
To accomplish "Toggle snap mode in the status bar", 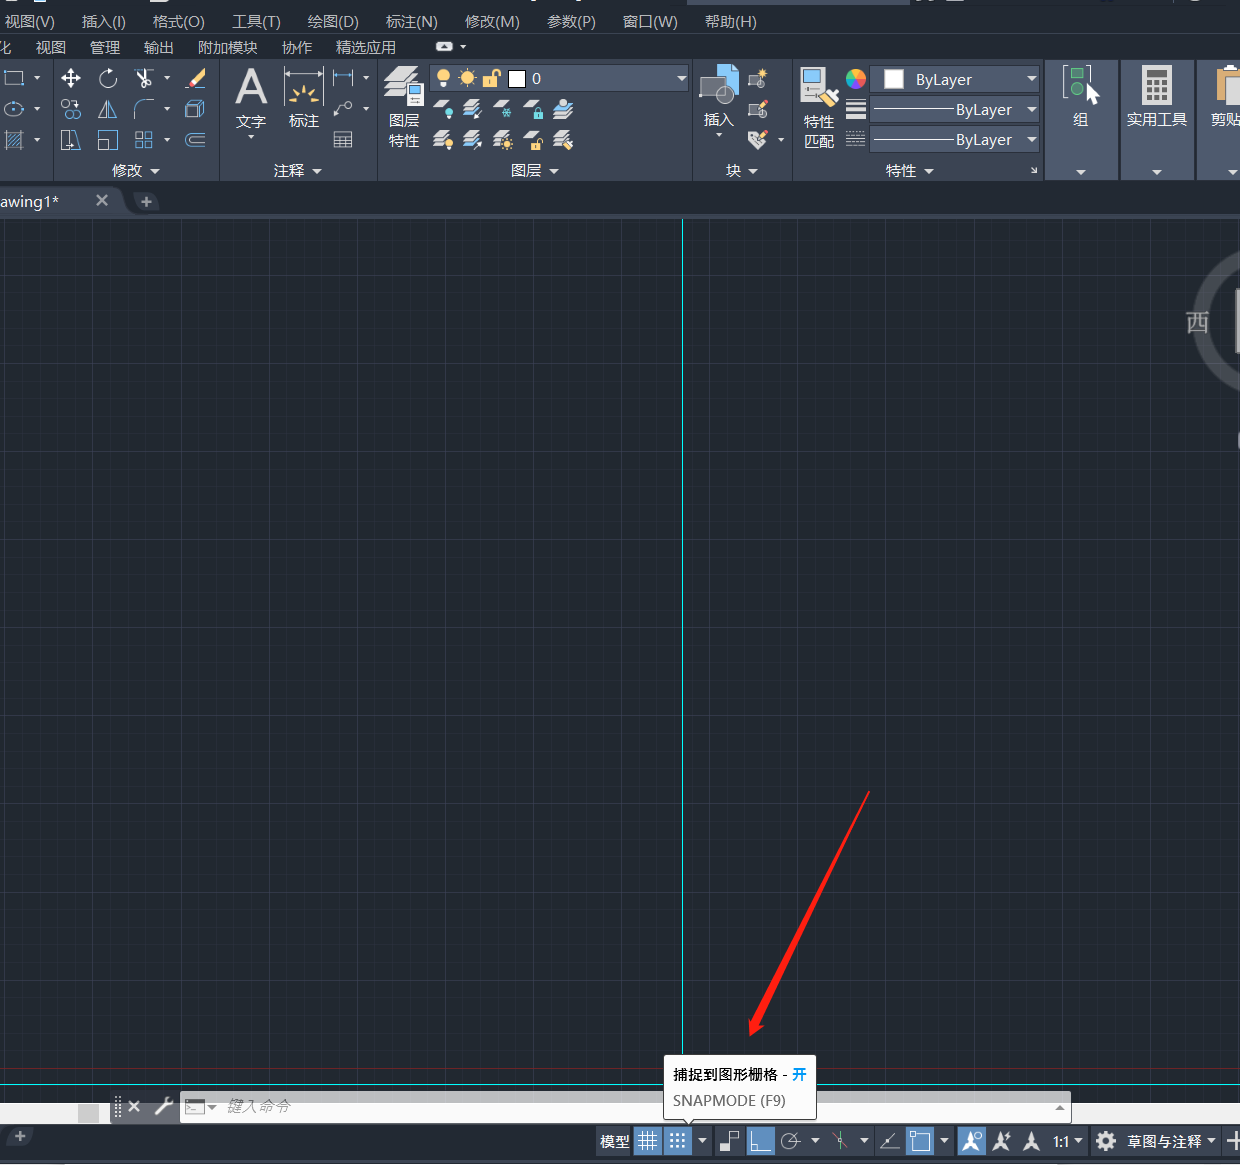I will (678, 1141).
